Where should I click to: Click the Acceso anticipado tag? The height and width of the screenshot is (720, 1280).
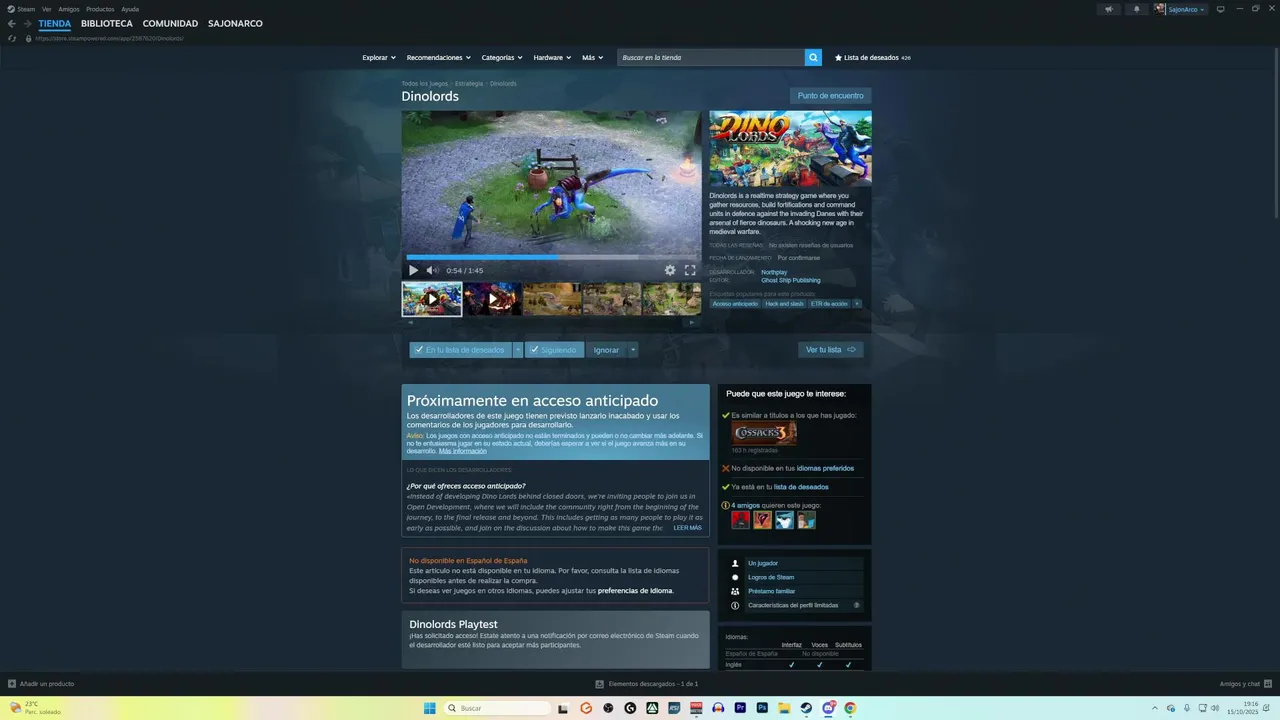[x=735, y=303]
